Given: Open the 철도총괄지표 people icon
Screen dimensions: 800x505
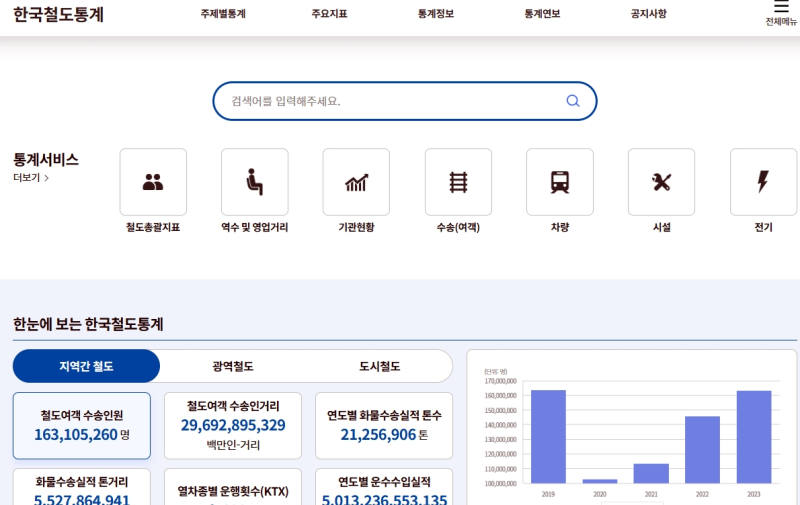Looking at the screenshot, I should point(153,182).
